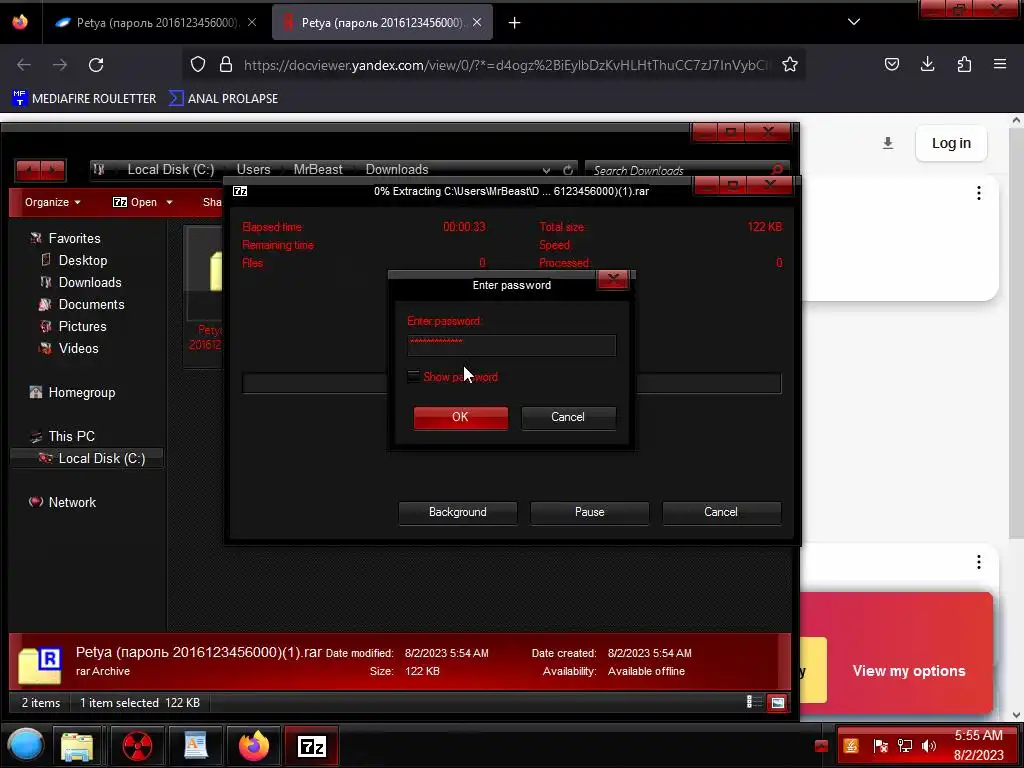The image size is (1024, 768).
Task: Open the 7z Open dropdown arrow
Action: click(x=169, y=202)
